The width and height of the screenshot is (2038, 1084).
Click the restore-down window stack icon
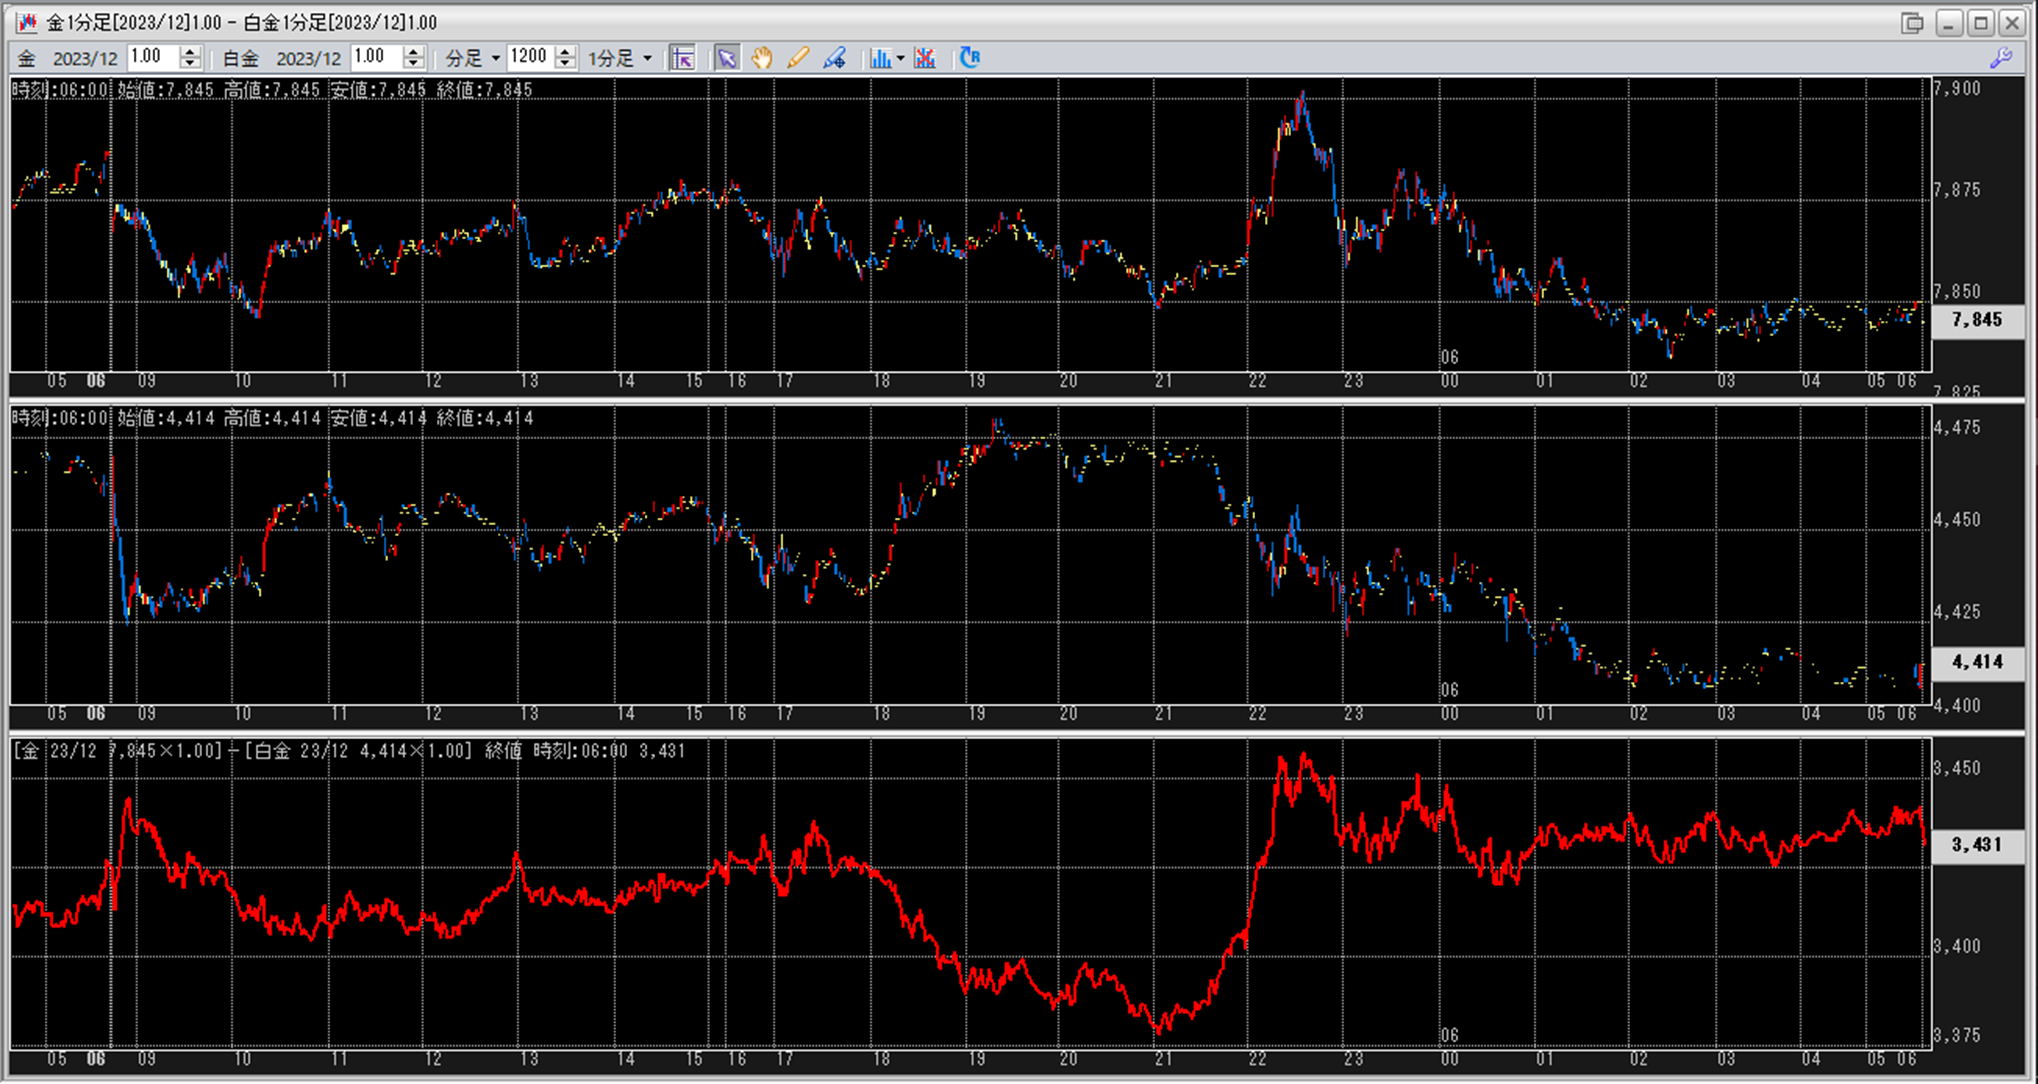pos(1911,22)
